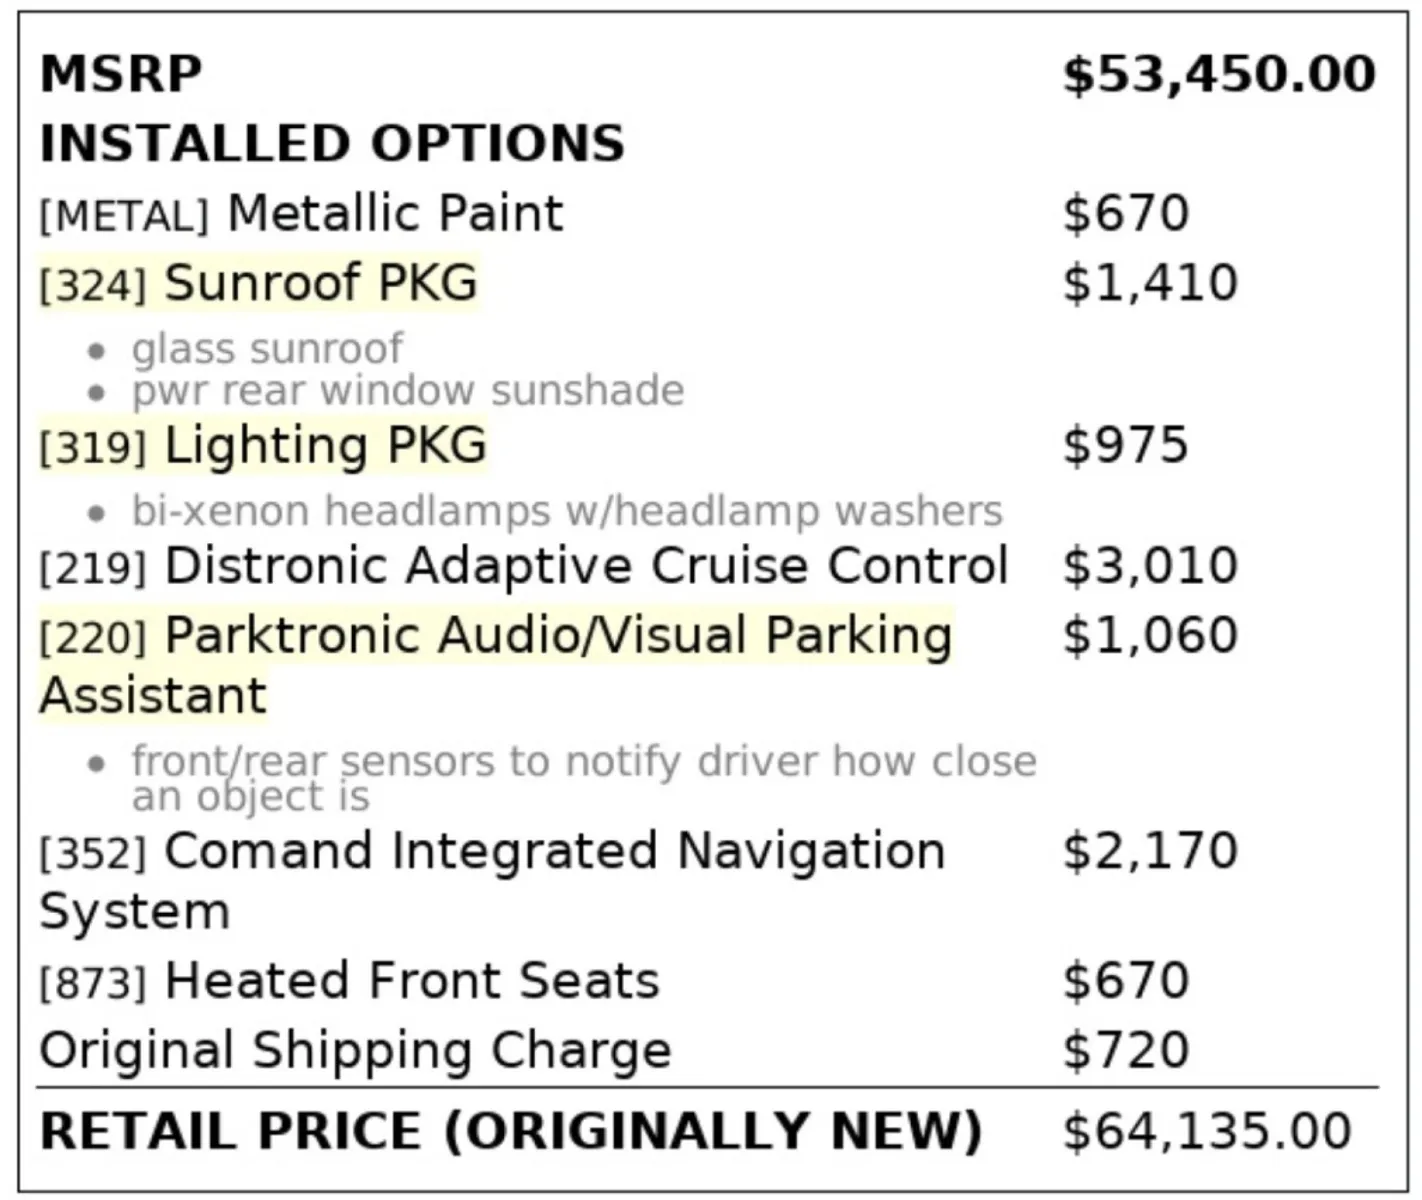
Task: Click the bi-xenon headlamps description line
Action: (x=566, y=511)
